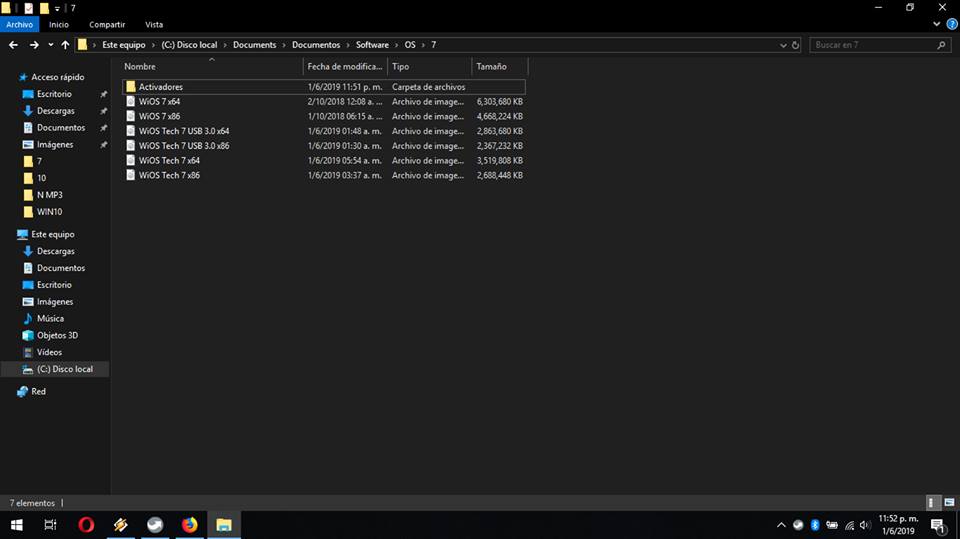The width and height of the screenshot is (960, 539).
Task: Open the Vista ribbon tab
Action: coord(154,24)
